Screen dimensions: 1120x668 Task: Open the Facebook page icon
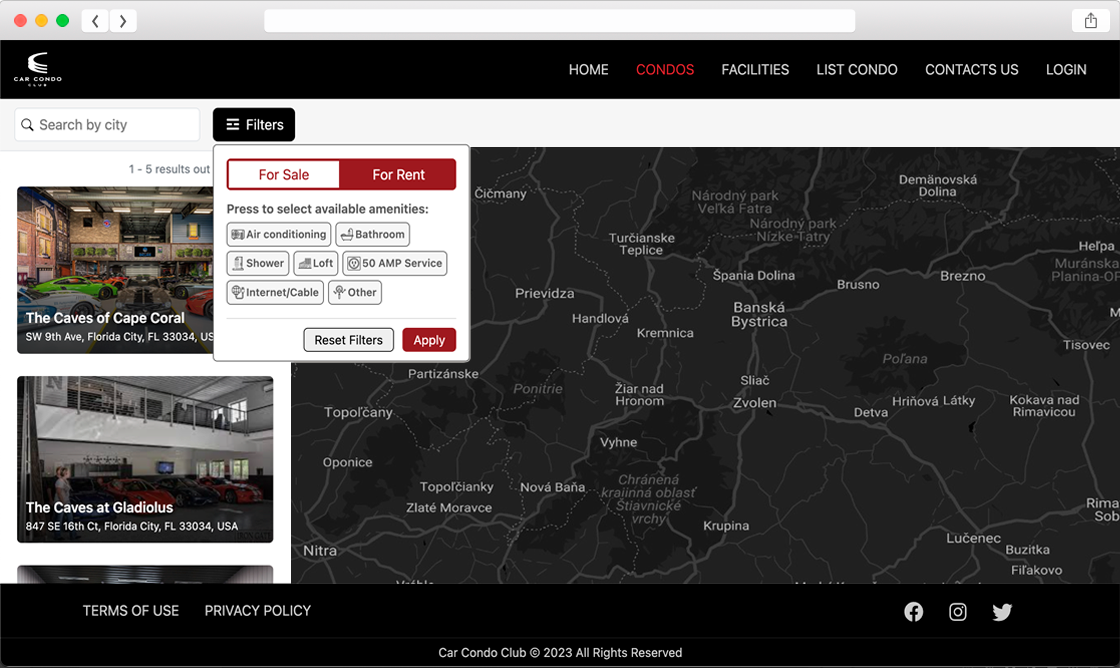[x=914, y=612]
